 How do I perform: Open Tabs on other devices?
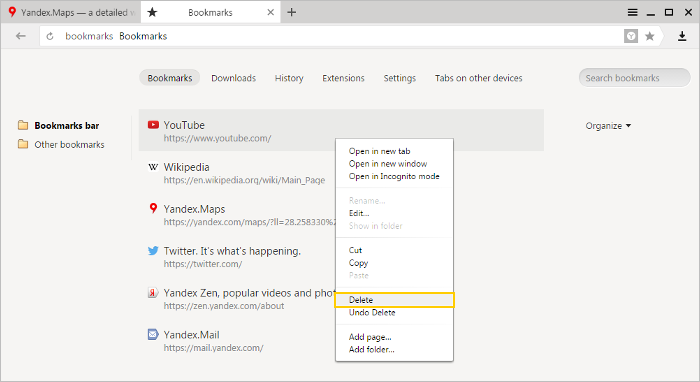click(x=479, y=78)
